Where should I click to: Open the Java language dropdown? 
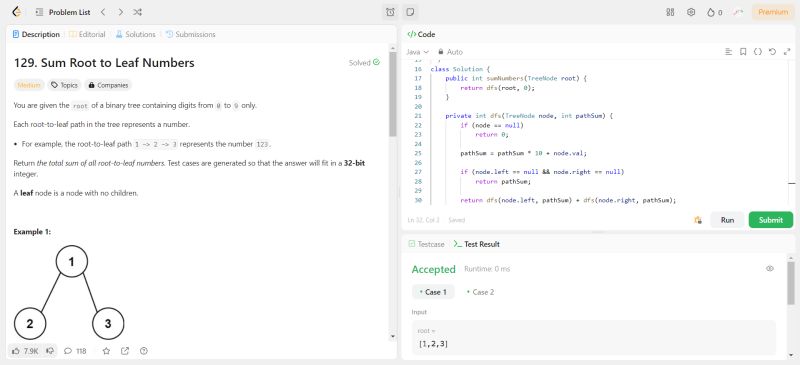[417, 52]
